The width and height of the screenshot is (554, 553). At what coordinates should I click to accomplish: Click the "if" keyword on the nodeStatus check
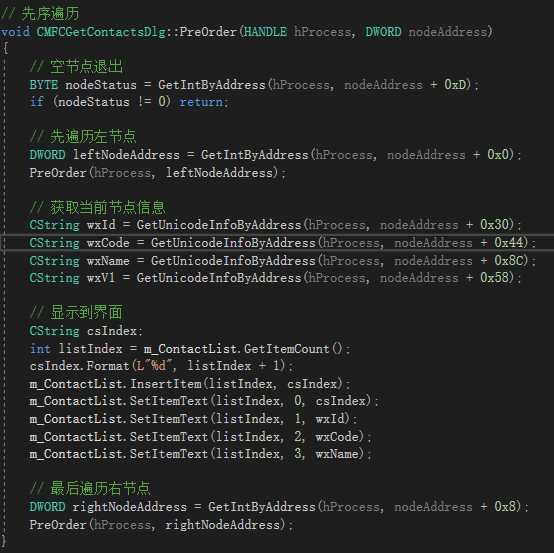point(37,102)
